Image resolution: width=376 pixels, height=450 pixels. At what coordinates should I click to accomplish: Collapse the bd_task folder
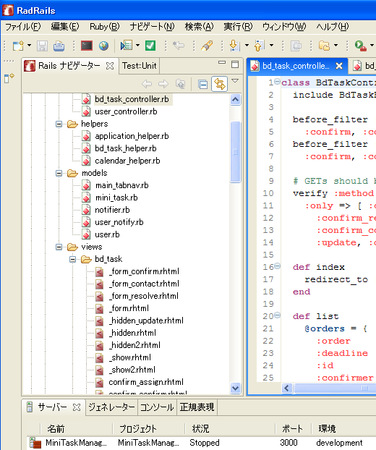[73, 259]
